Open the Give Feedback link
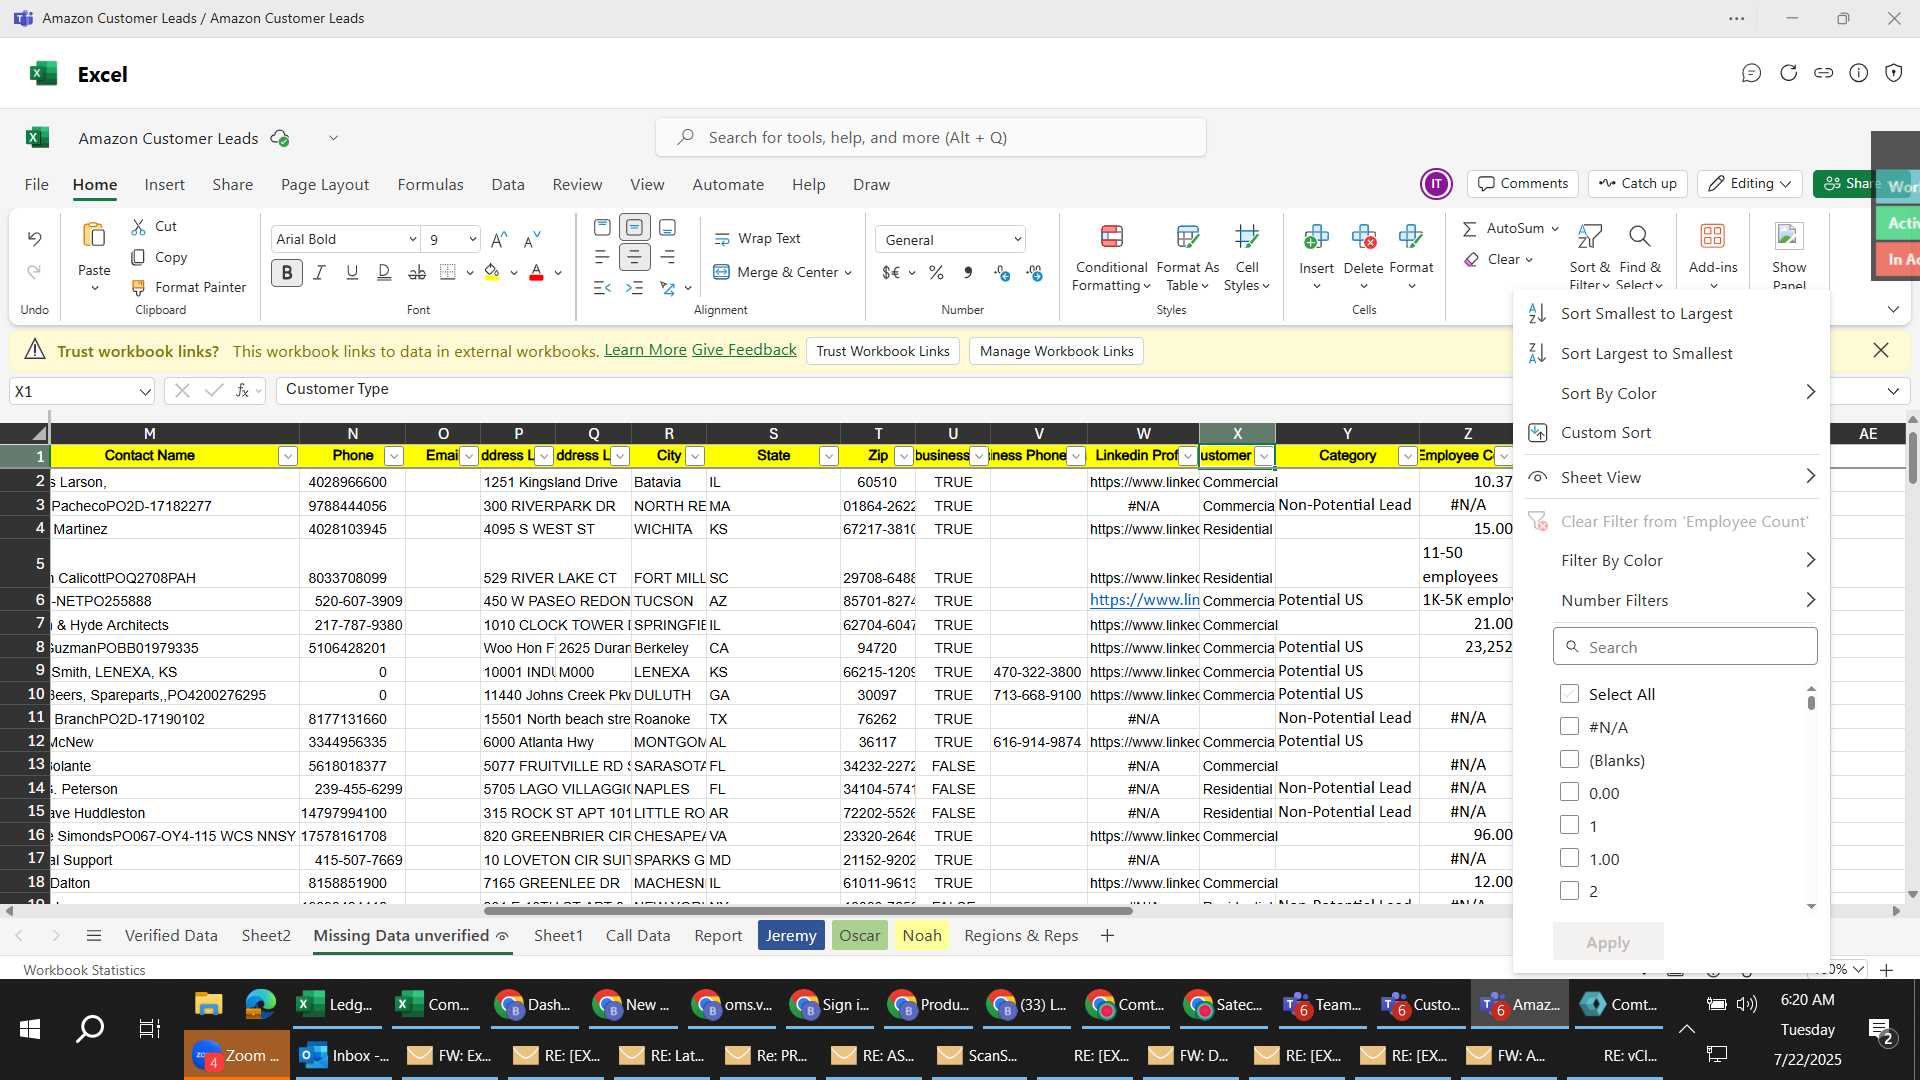 click(x=744, y=350)
